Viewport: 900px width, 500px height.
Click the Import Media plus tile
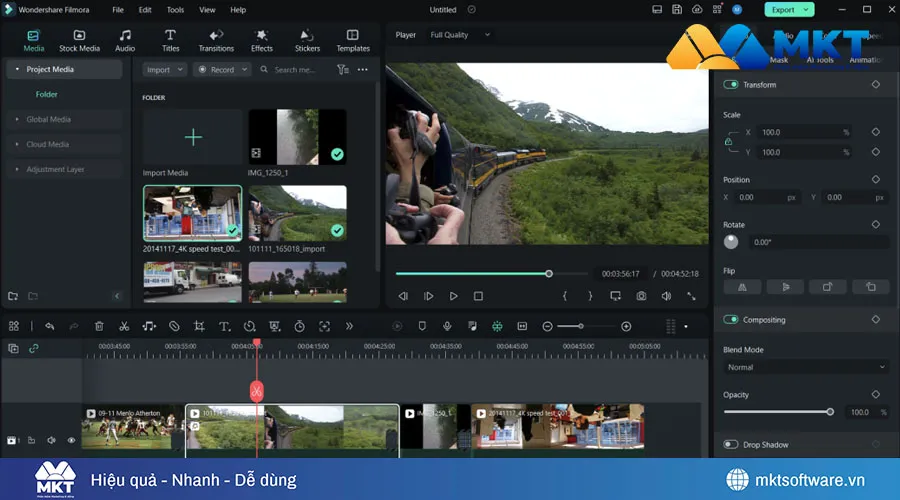193,137
